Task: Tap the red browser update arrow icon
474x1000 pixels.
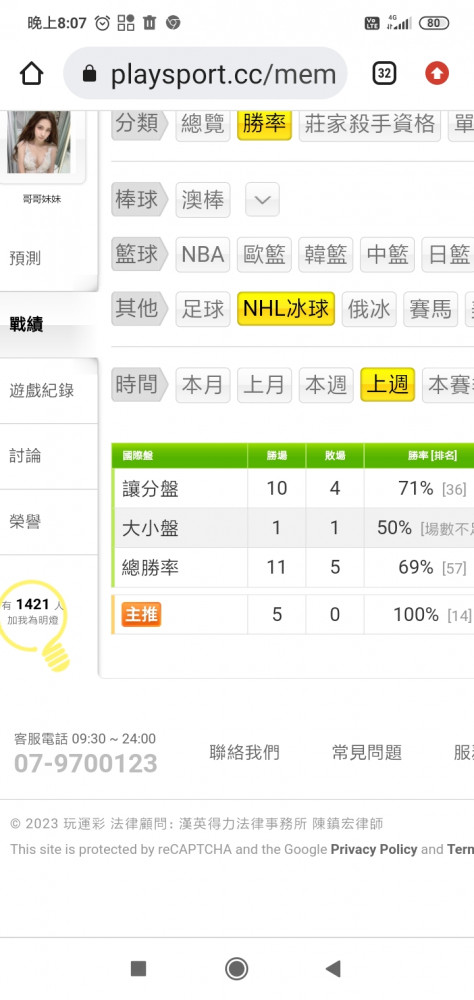Action: (437, 73)
